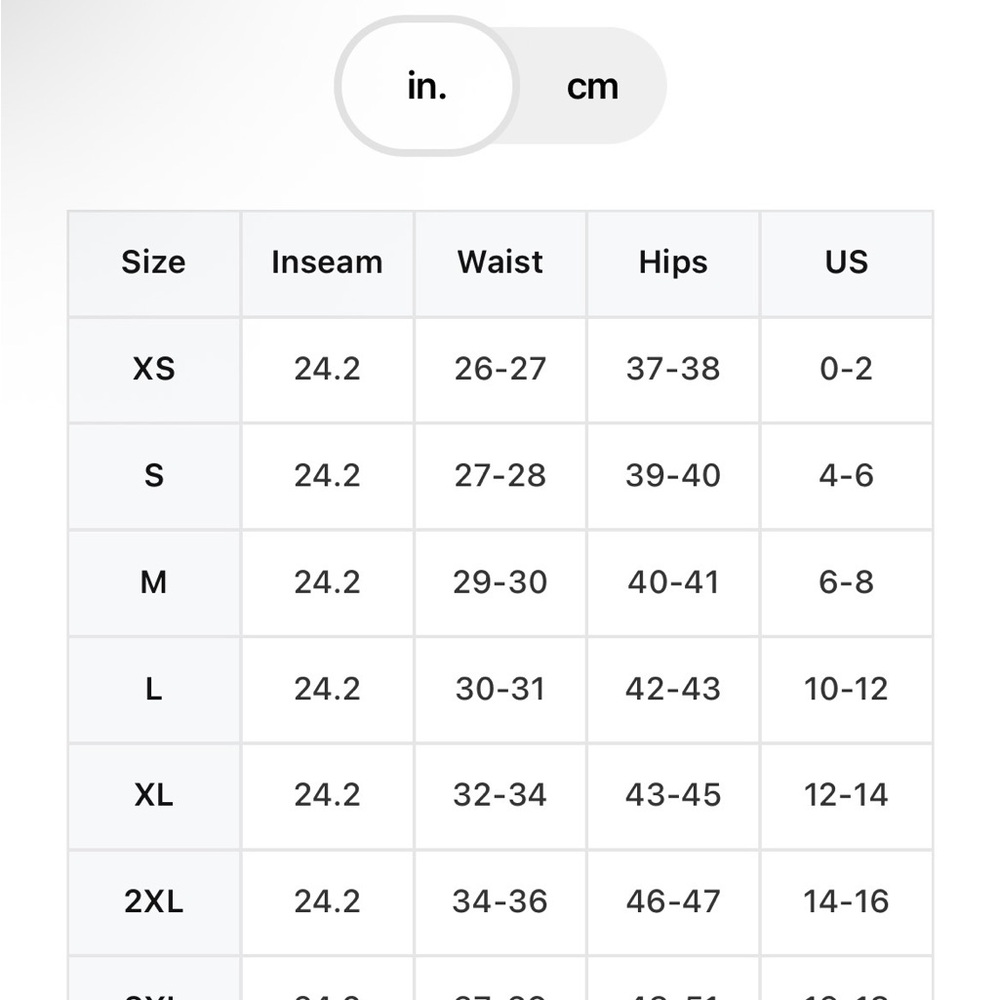Click the 10-12 US size cell

(x=846, y=689)
